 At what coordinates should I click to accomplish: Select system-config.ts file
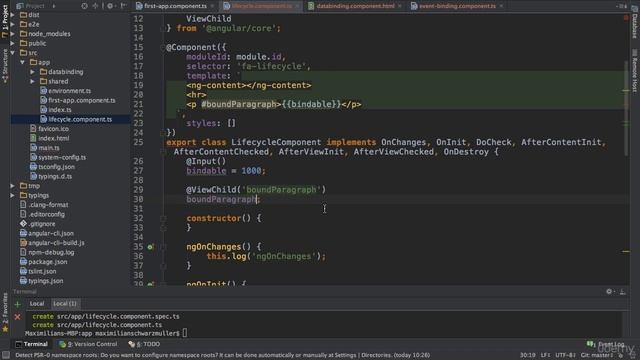click(58, 157)
